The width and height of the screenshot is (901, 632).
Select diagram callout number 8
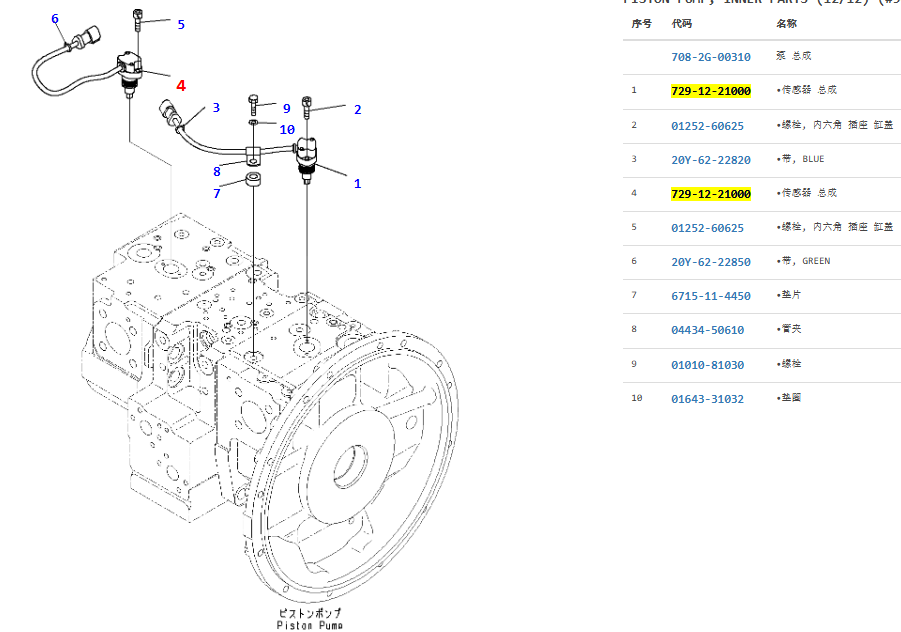point(217,171)
